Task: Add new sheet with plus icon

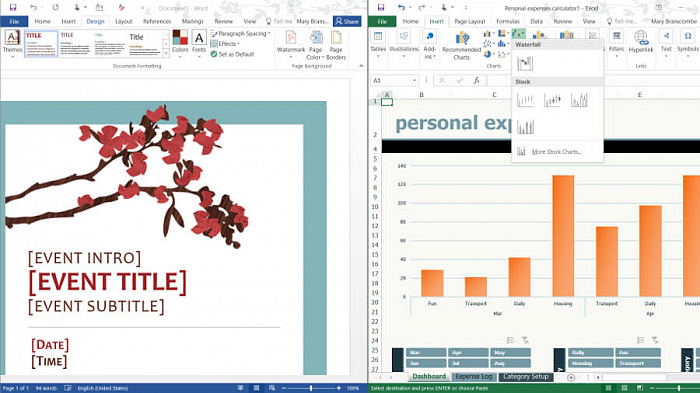Action: point(571,377)
